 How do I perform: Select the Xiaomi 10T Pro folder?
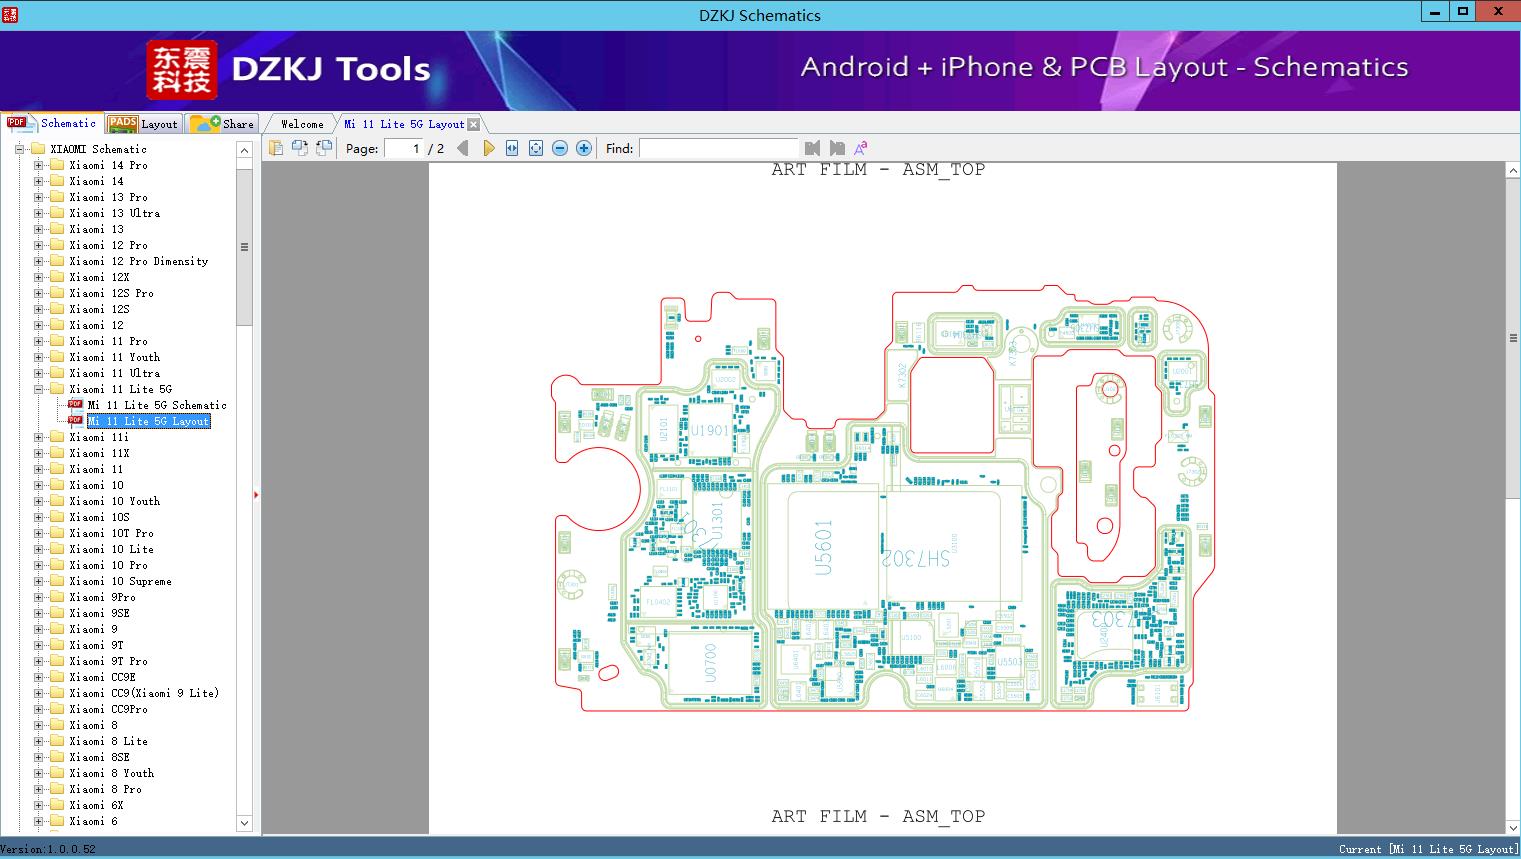click(x=112, y=533)
